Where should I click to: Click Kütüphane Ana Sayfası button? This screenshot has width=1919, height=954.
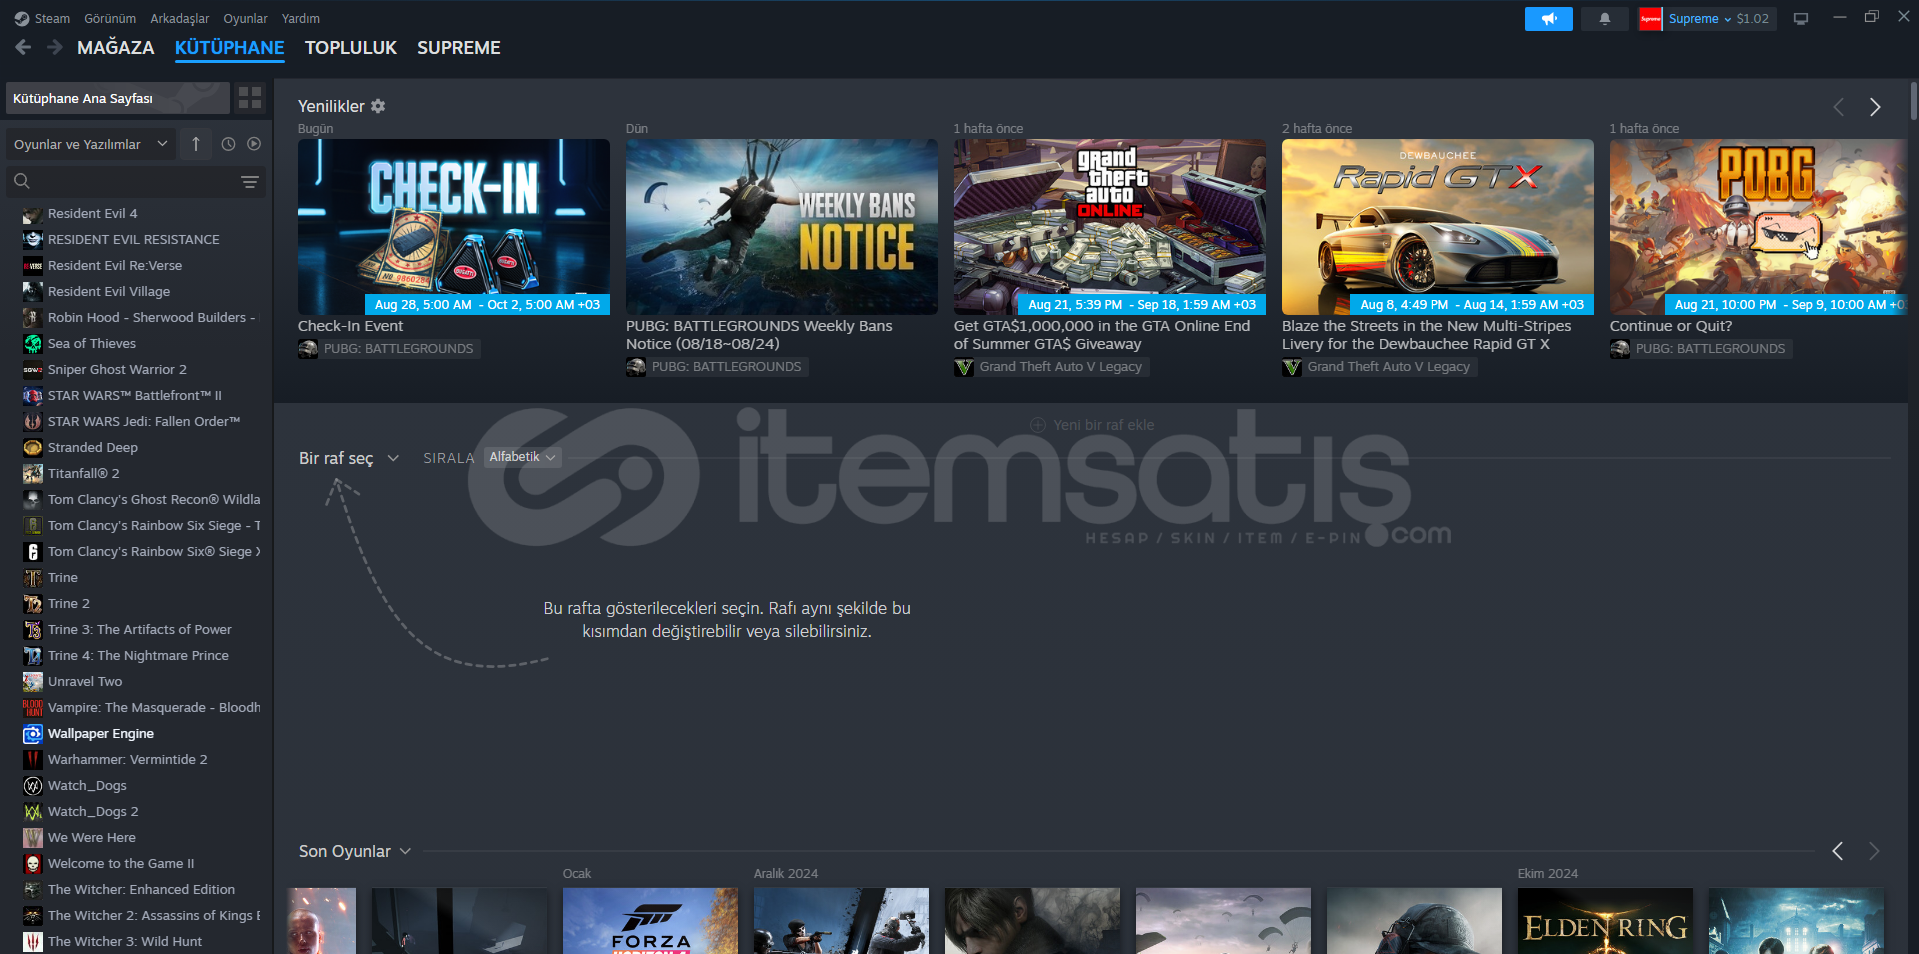118,98
